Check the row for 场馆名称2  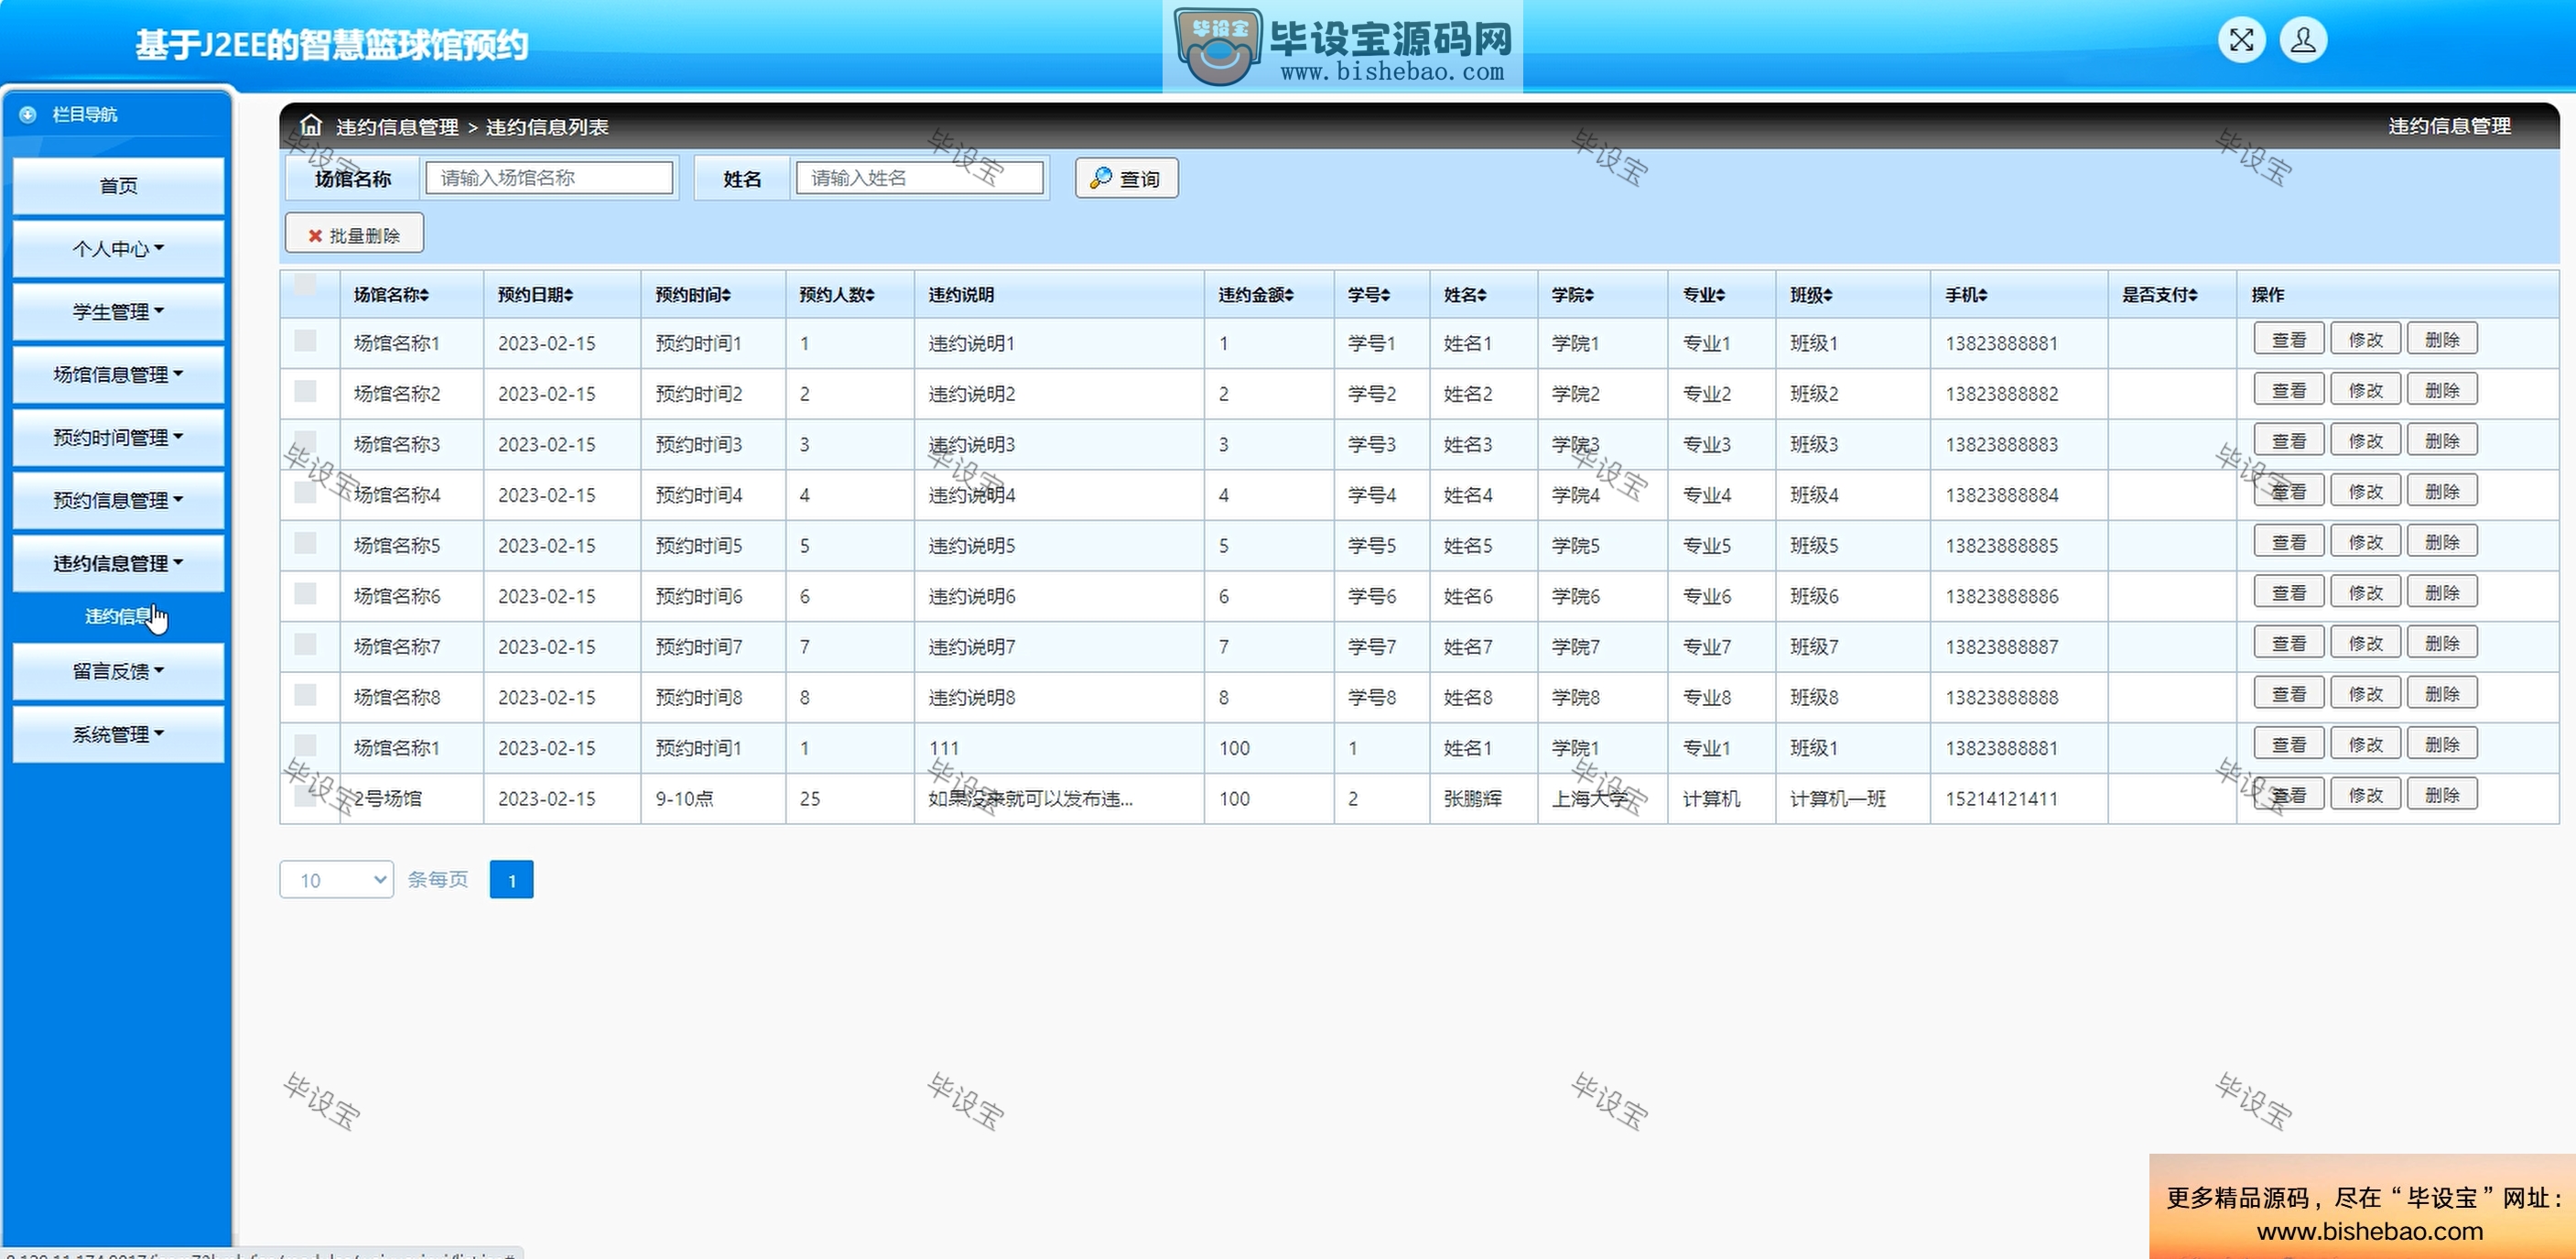pyautogui.click(x=305, y=391)
